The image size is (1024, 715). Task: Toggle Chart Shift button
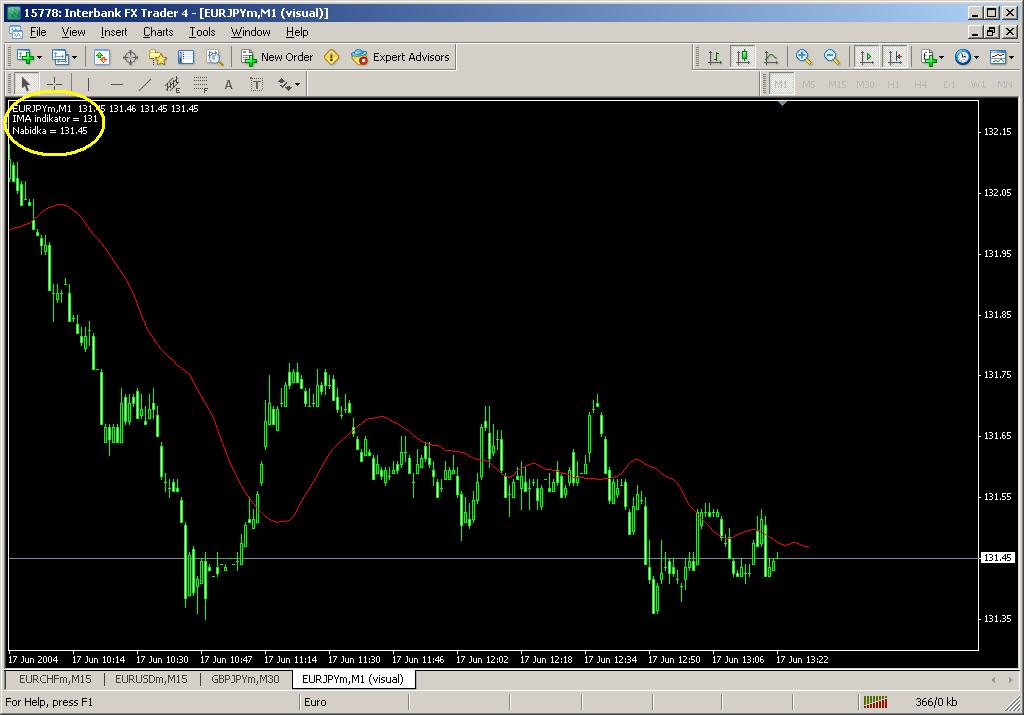[x=895, y=57]
